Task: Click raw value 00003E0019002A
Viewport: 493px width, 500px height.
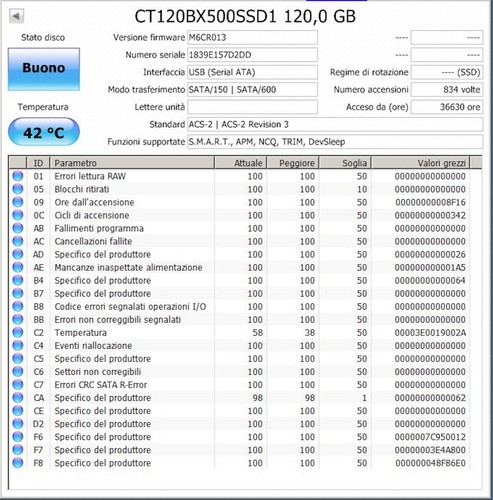Action: [x=430, y=332]
